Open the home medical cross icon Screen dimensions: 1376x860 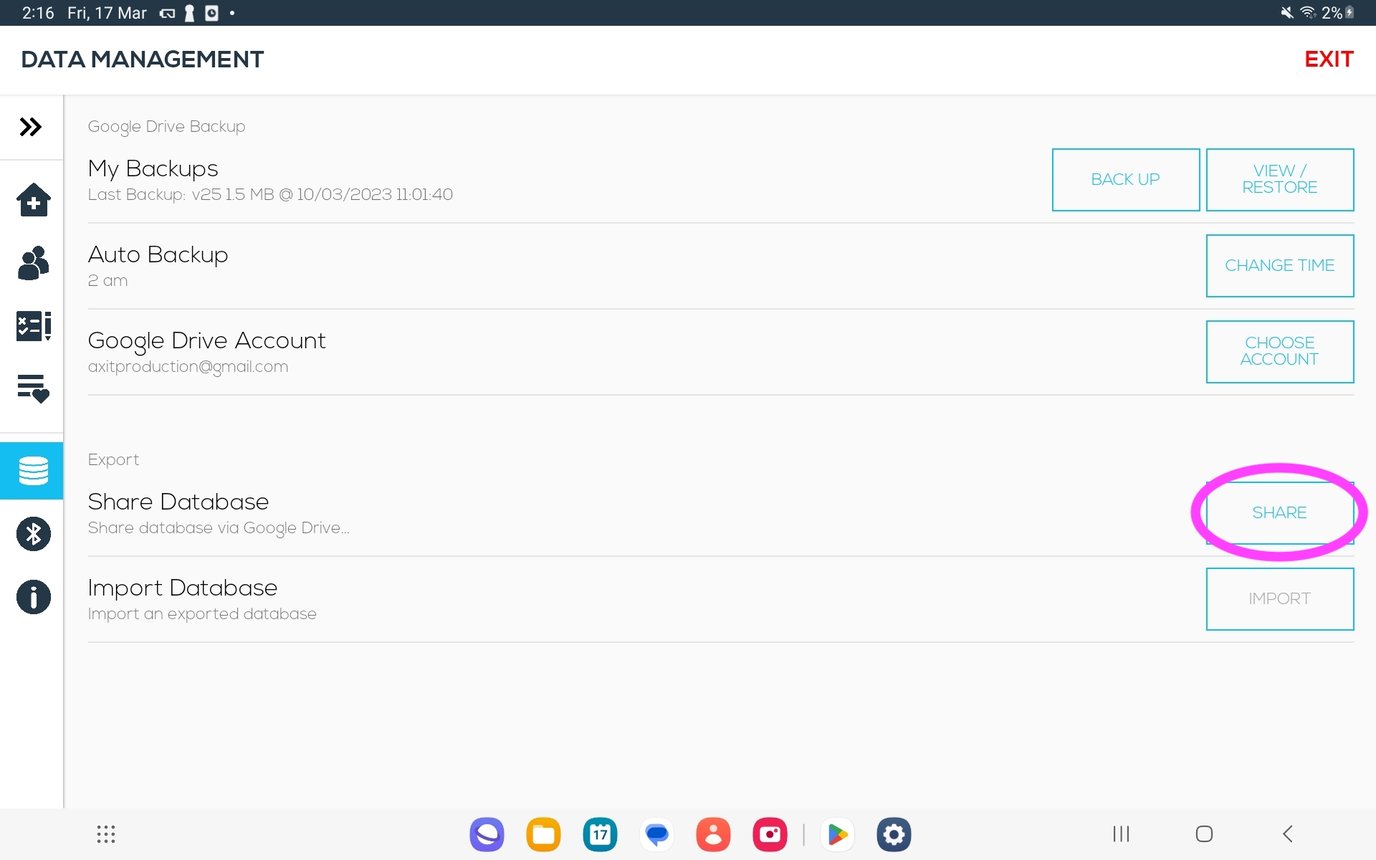[33, 200]
